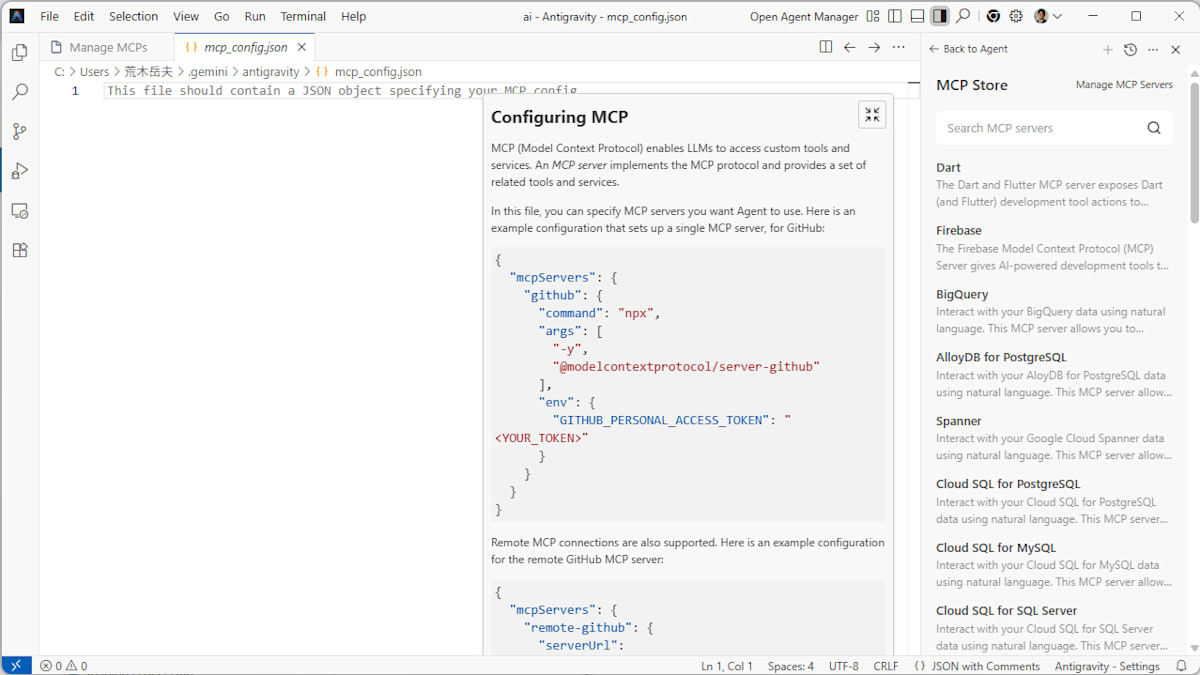This screenshot has width=1200, height=675.
Task: Navigate forward with the editor right arrow
Action: pos(874,47)
